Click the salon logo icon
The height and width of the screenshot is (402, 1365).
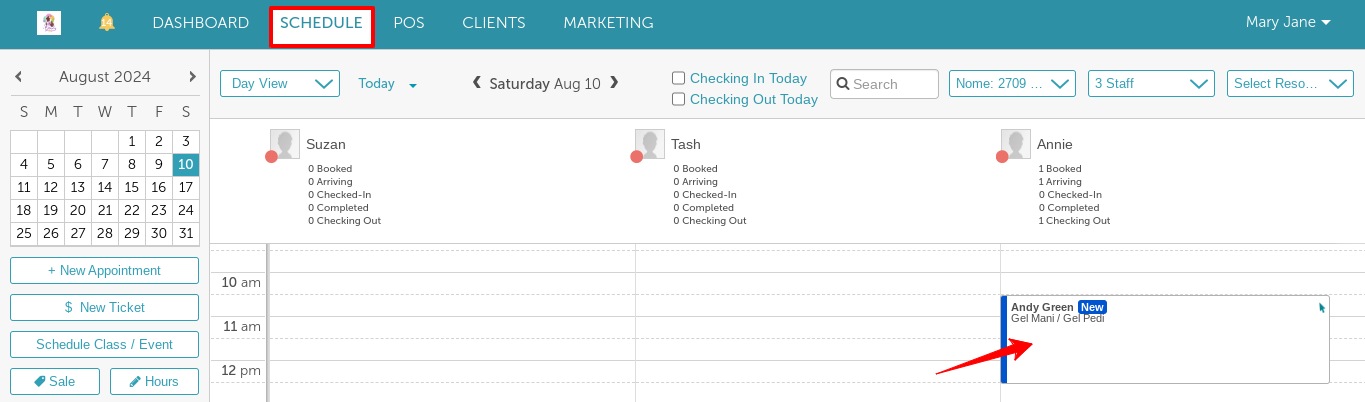48,23
